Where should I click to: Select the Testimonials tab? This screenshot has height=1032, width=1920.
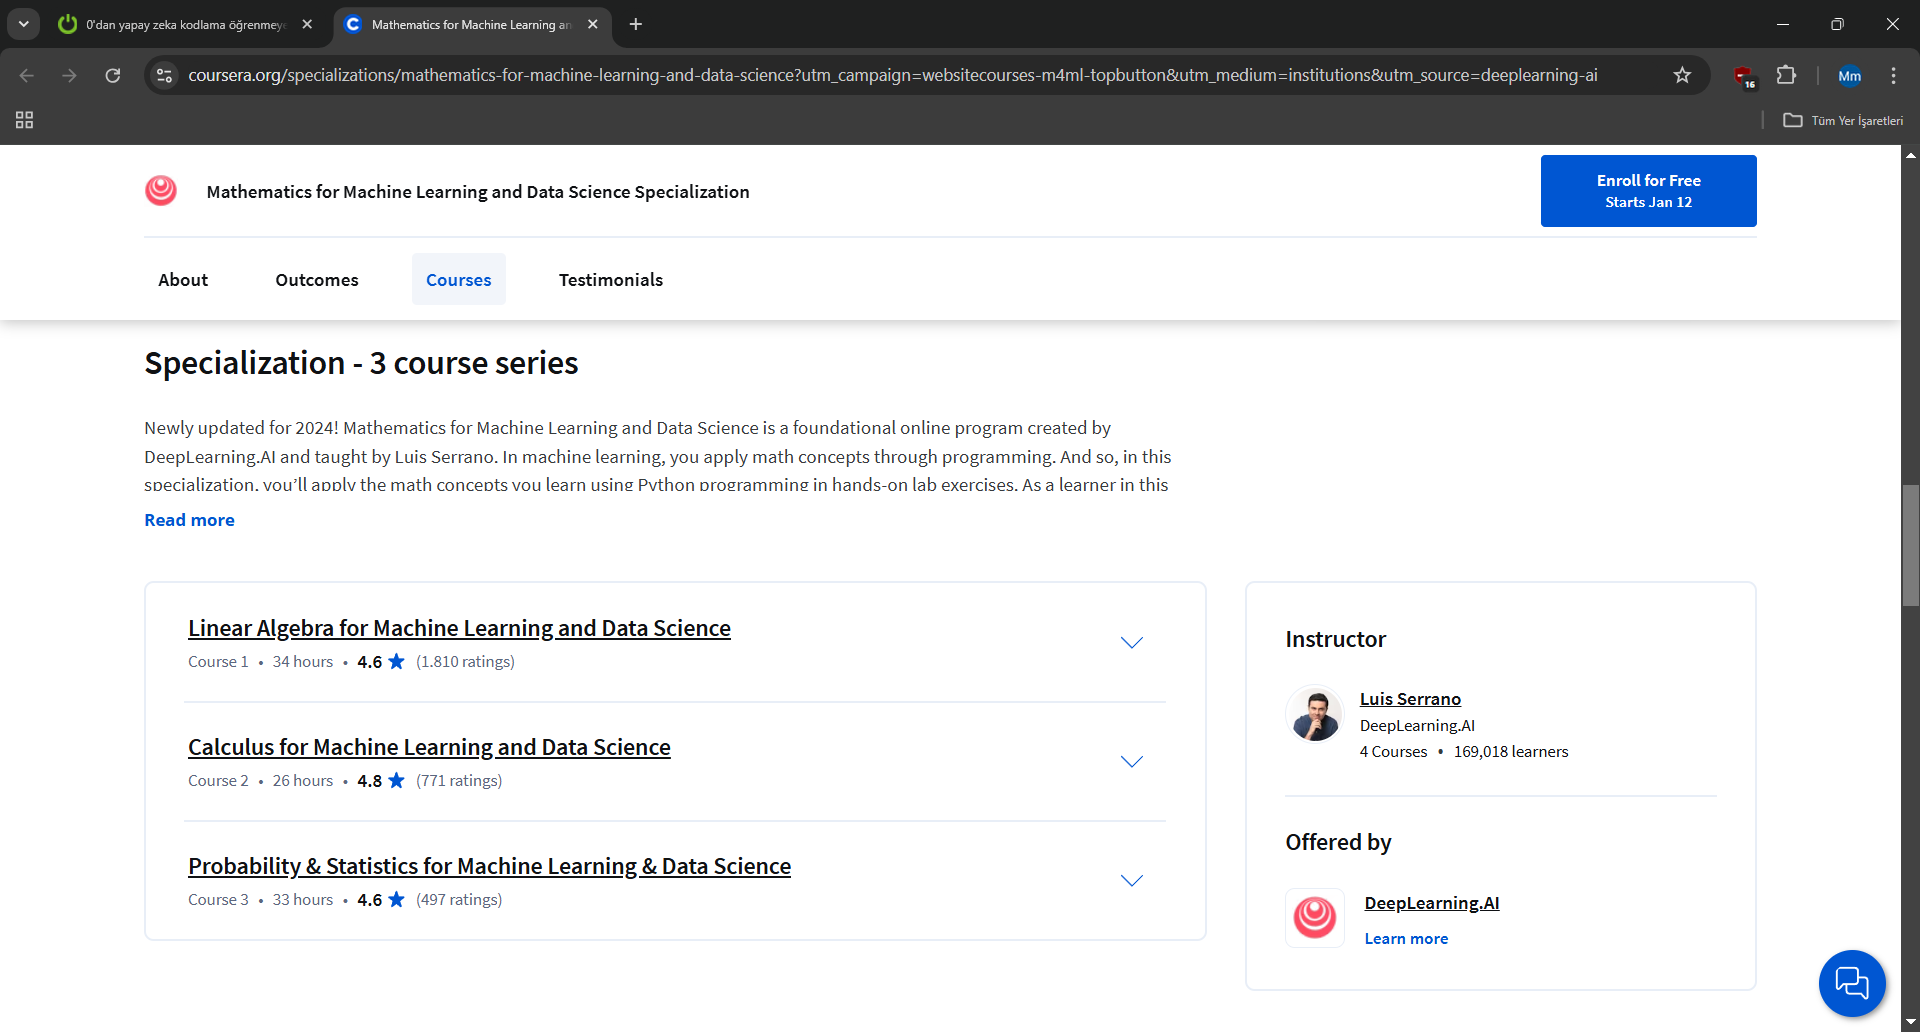click(610, 280)
